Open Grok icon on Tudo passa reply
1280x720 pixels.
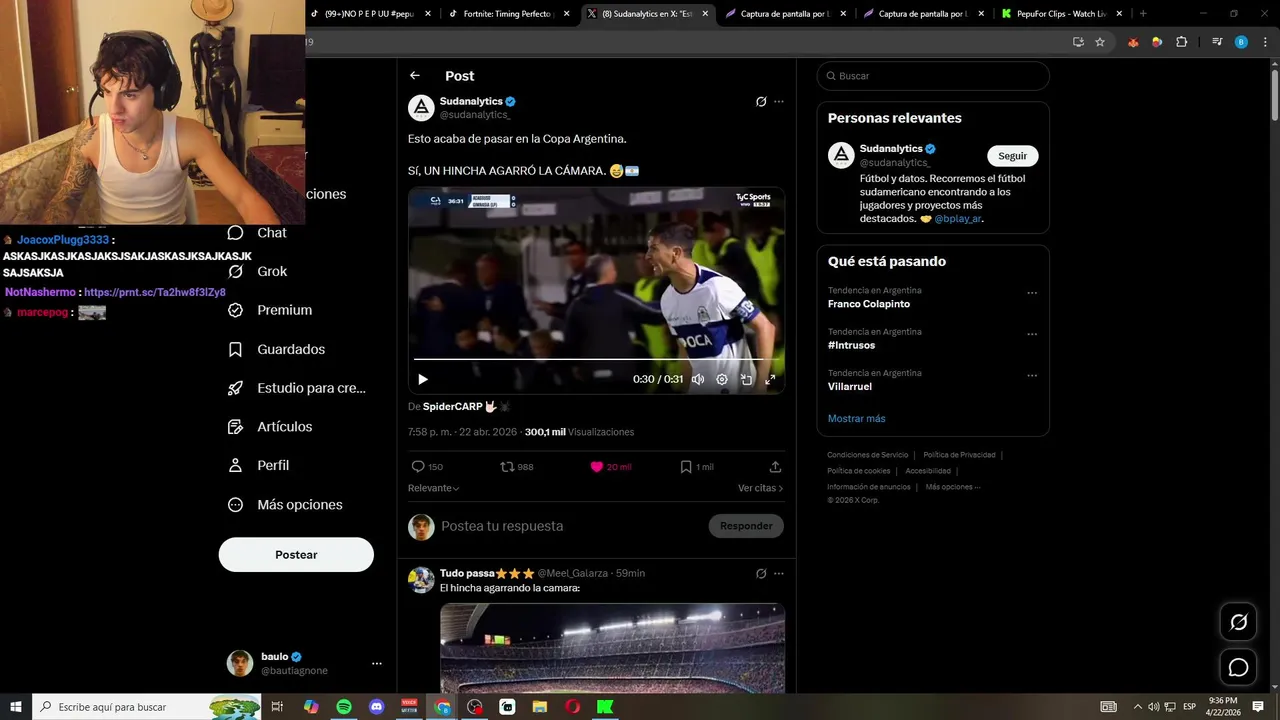(x=761, y=574)
